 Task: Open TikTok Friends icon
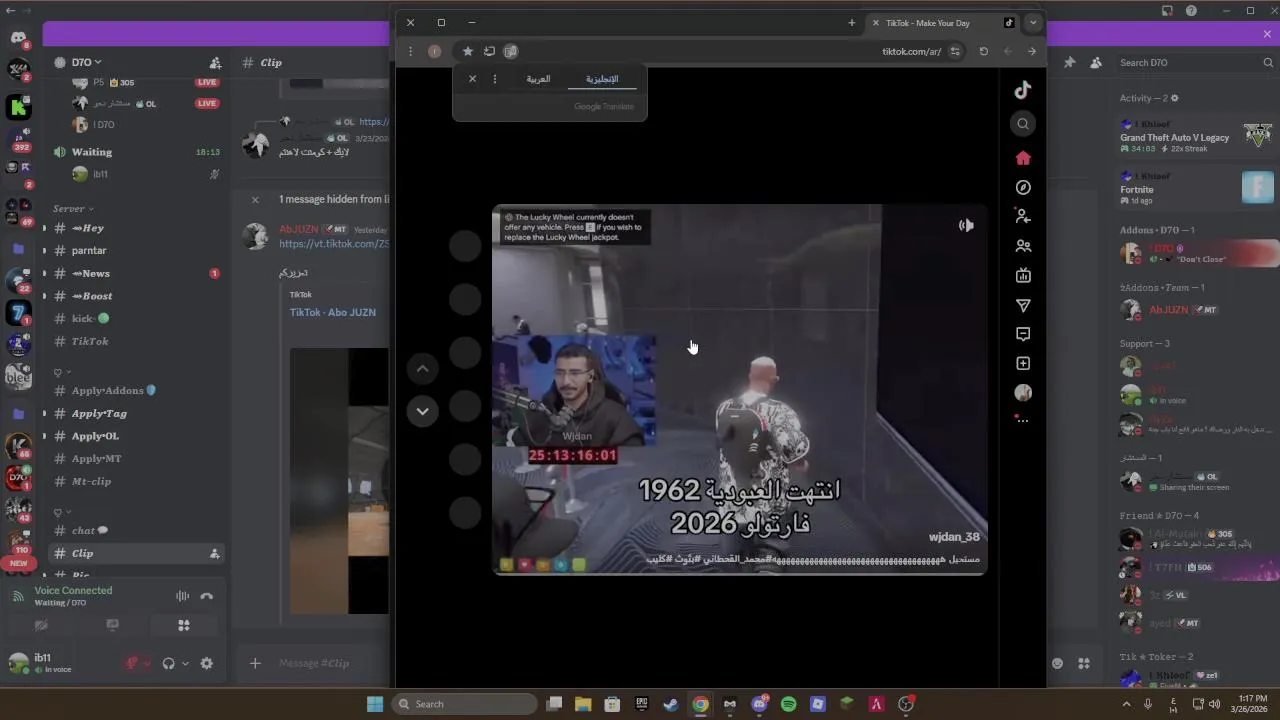point(1022,246)
